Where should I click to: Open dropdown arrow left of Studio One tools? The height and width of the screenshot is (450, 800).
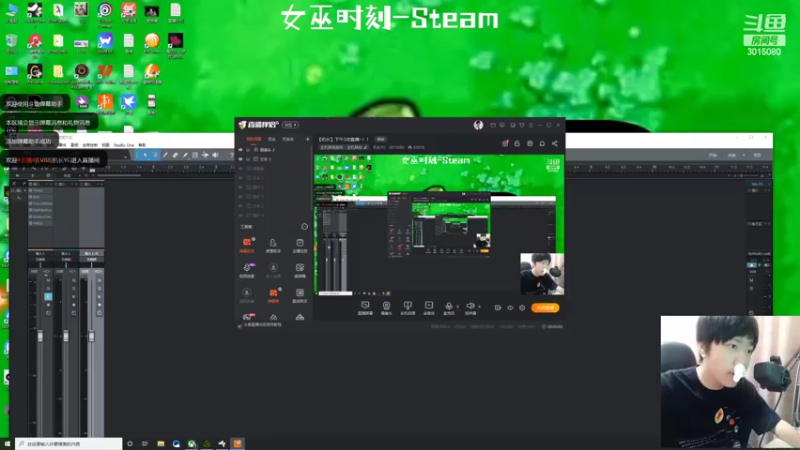click(126, 156)
